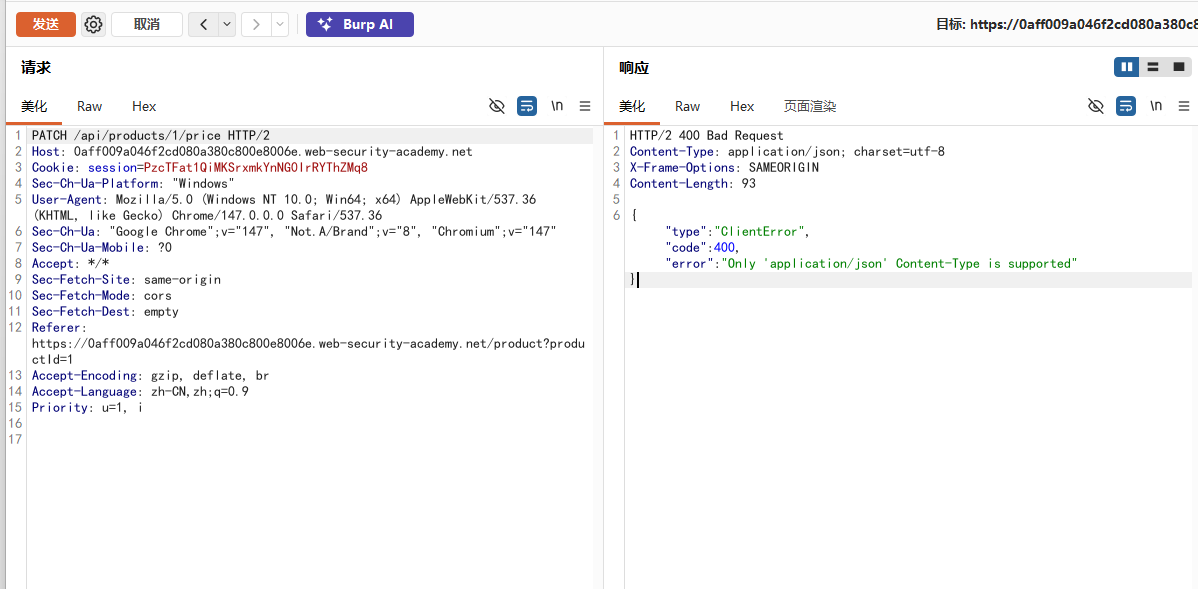Toggle hidden characters eye icon in response panel
The image size is (1198, 589).
(x=1096, y=106)
